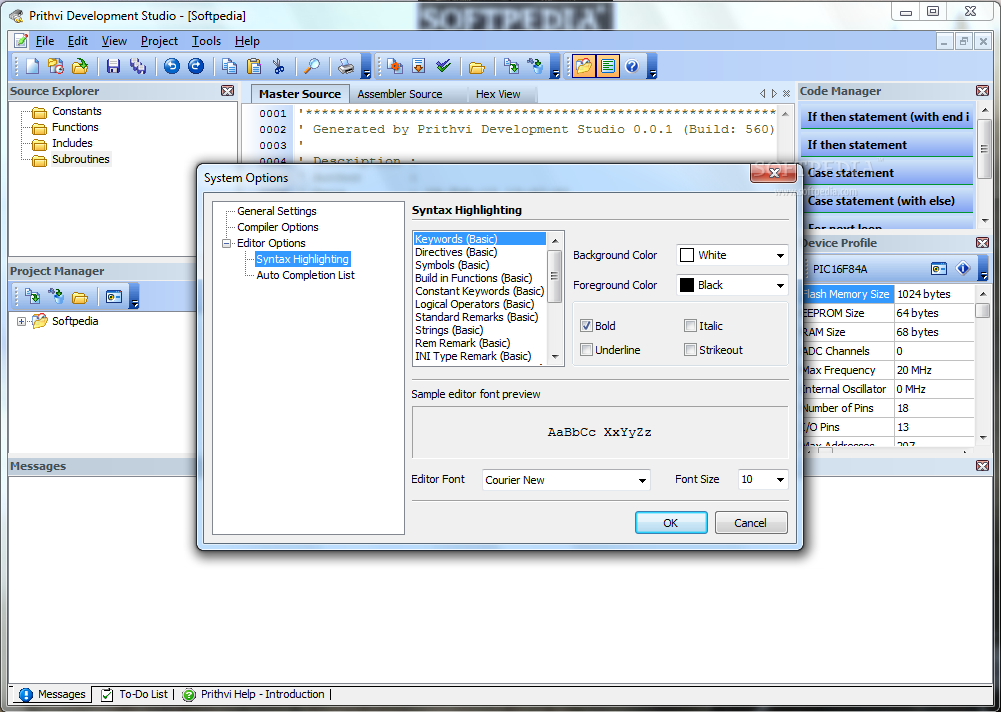Screen dimensions: 1001x712
Task: Click the new project icon beside new file
Action: coord(56,66)
